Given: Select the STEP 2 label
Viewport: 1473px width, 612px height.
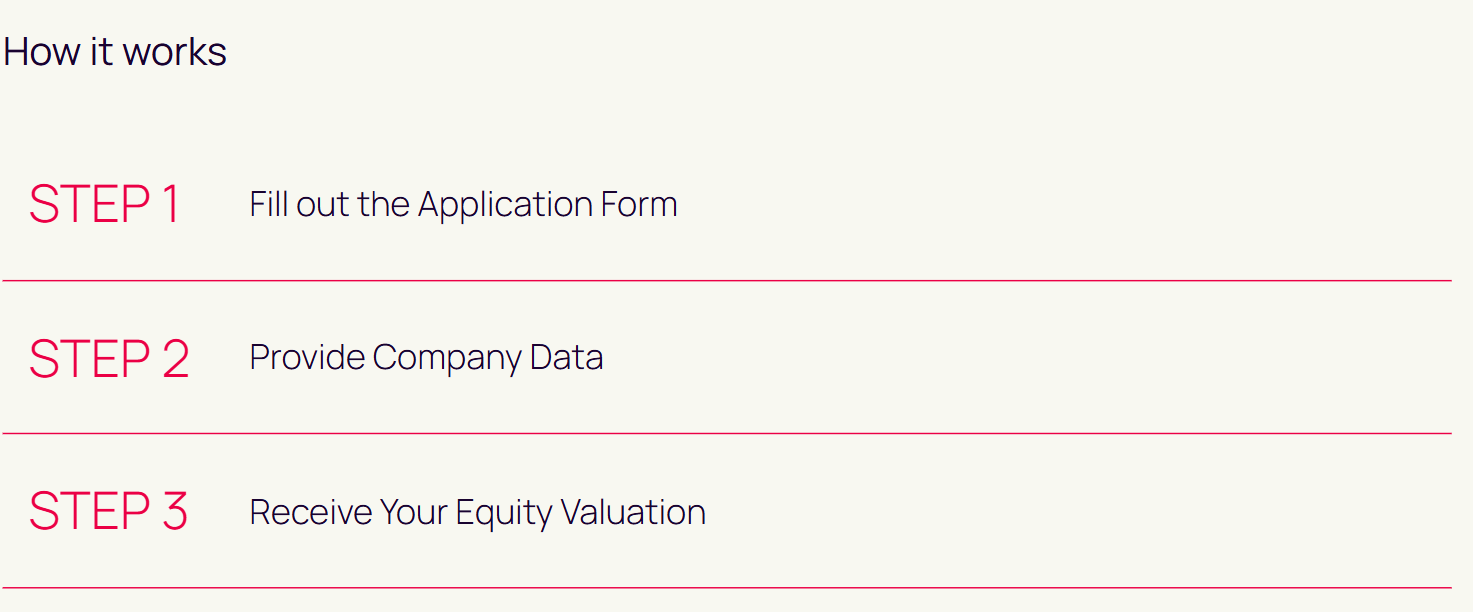Looking at the screenshot, I should 109,359.
